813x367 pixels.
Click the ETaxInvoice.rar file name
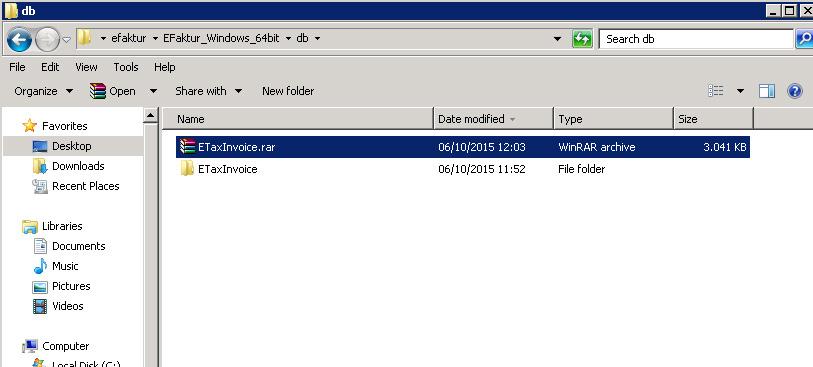pyautogui.click(x=236, y=147)
